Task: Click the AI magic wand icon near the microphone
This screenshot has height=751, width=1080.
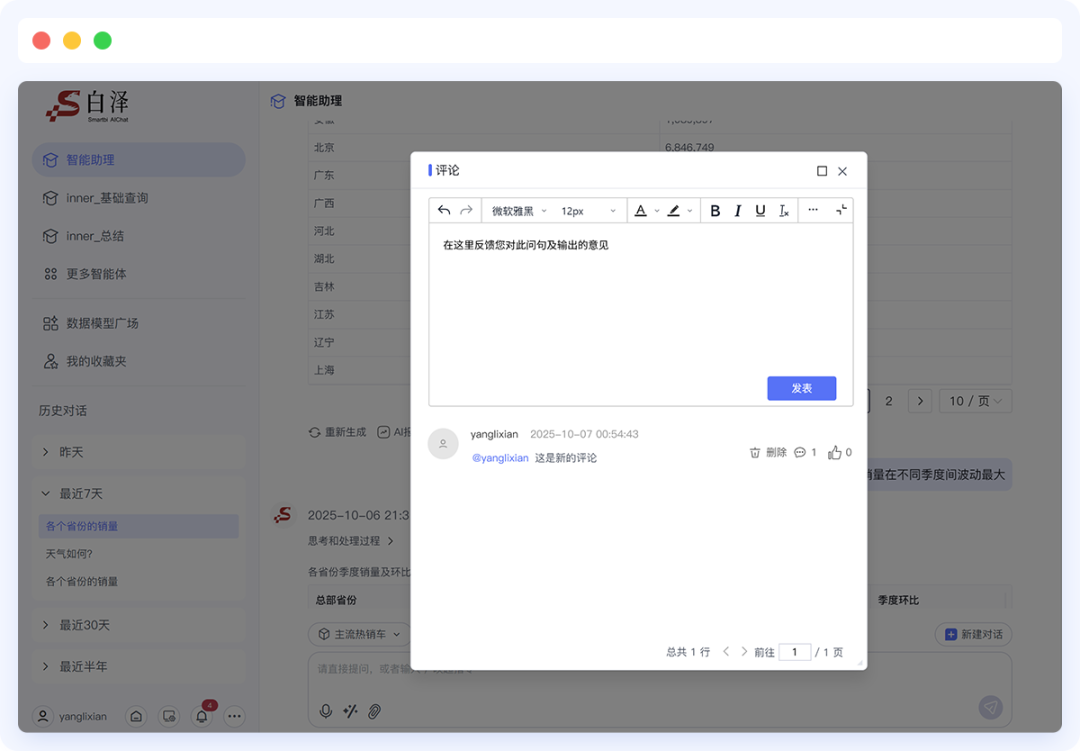Action: pyautogui.click(x=351, y=709)
